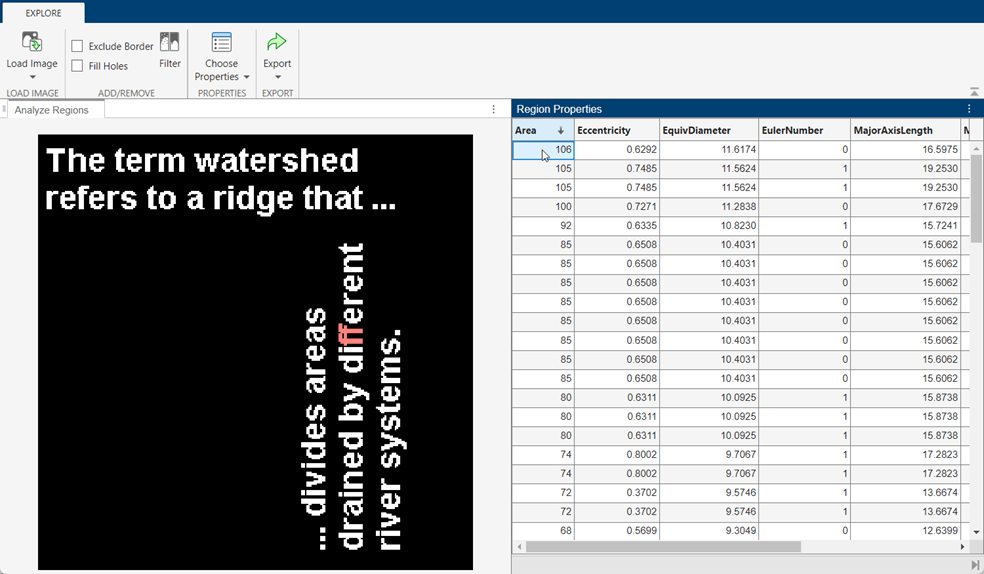
Task: Switch to the EXPLORE ribbon tab
Action: click(x=43, y=13)
